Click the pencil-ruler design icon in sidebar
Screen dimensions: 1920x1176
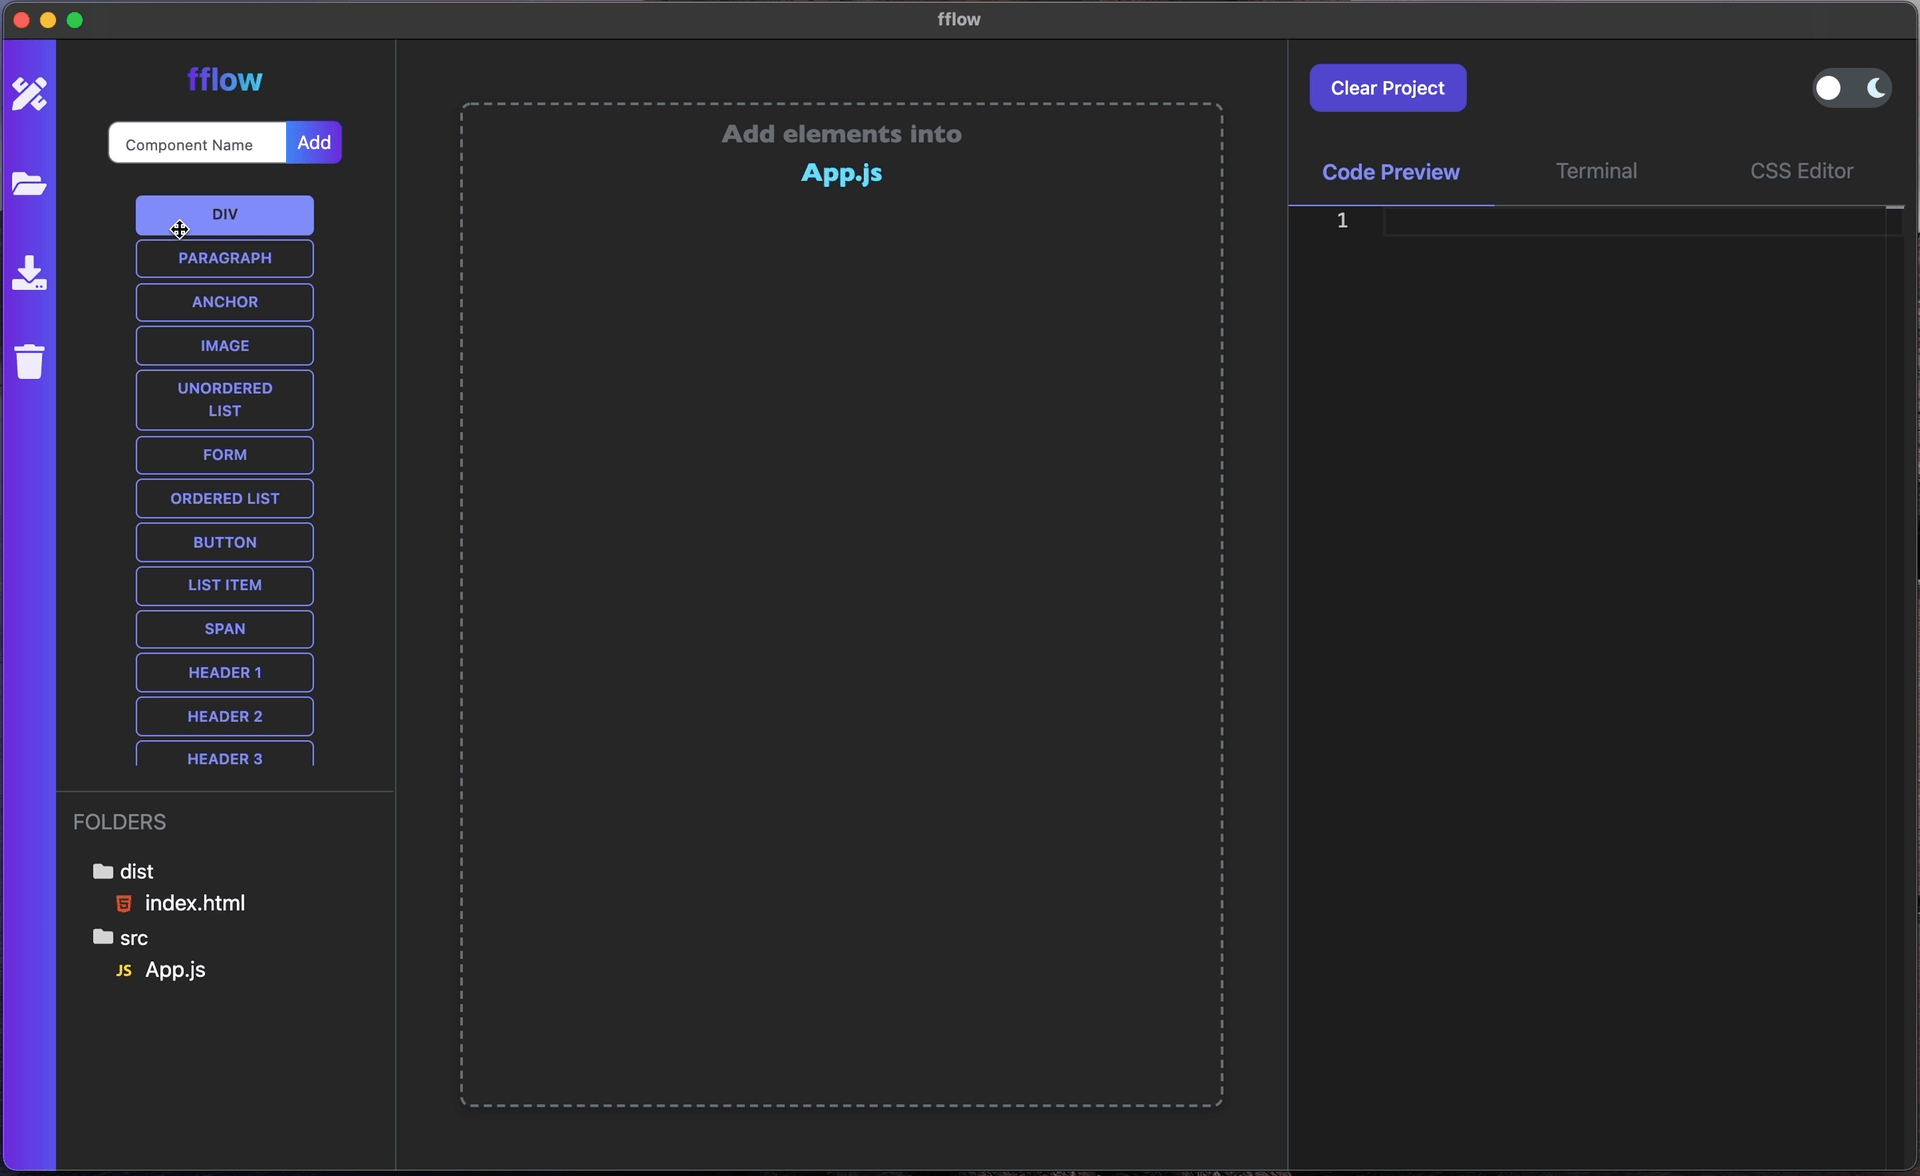tap(29, 94)
